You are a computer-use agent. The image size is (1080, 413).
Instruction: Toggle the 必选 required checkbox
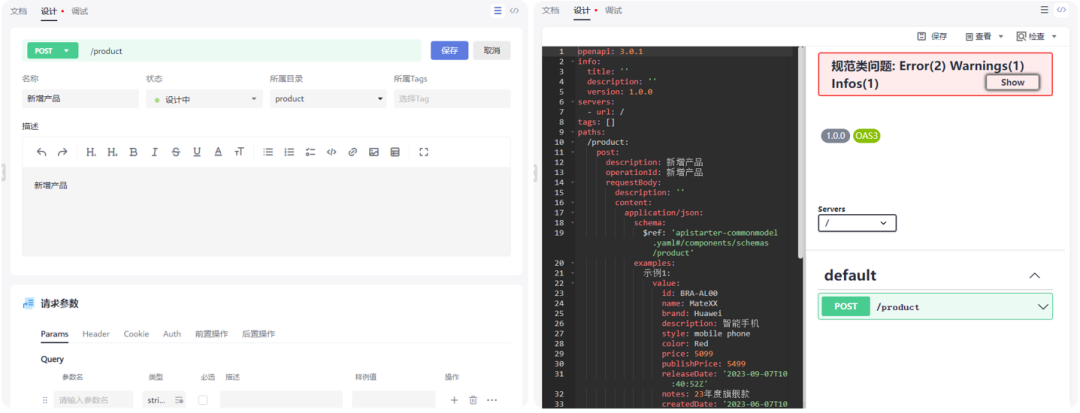pyautogui.click(x=203, y=400)
